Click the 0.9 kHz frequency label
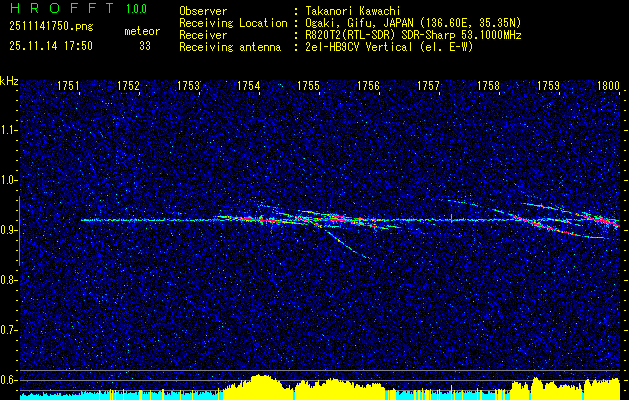The height and width of the screenshot is (400, 629). [x=9, y=230]
